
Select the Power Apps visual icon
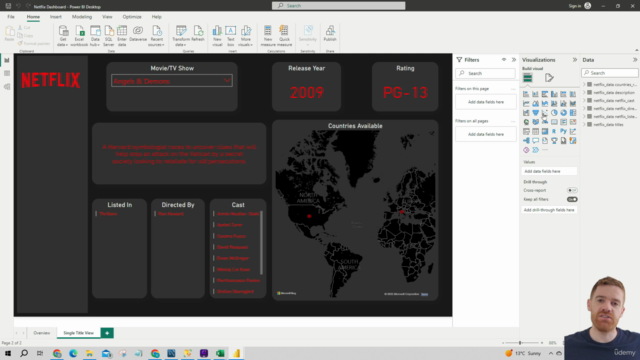[526, 150]
